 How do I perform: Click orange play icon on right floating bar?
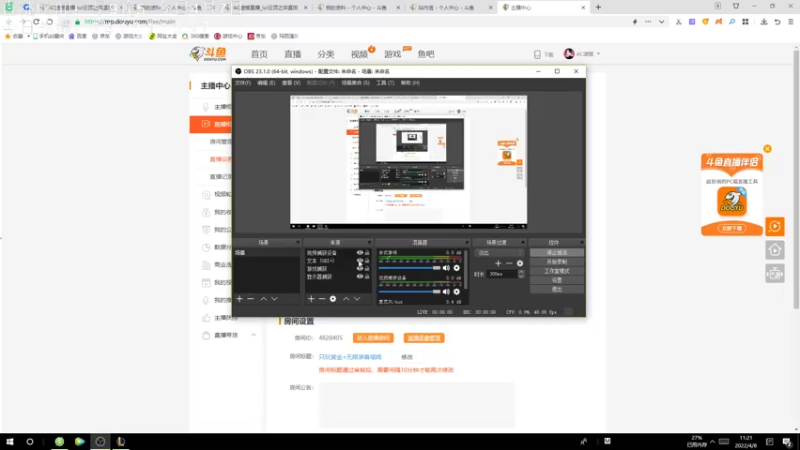(774, 227)
